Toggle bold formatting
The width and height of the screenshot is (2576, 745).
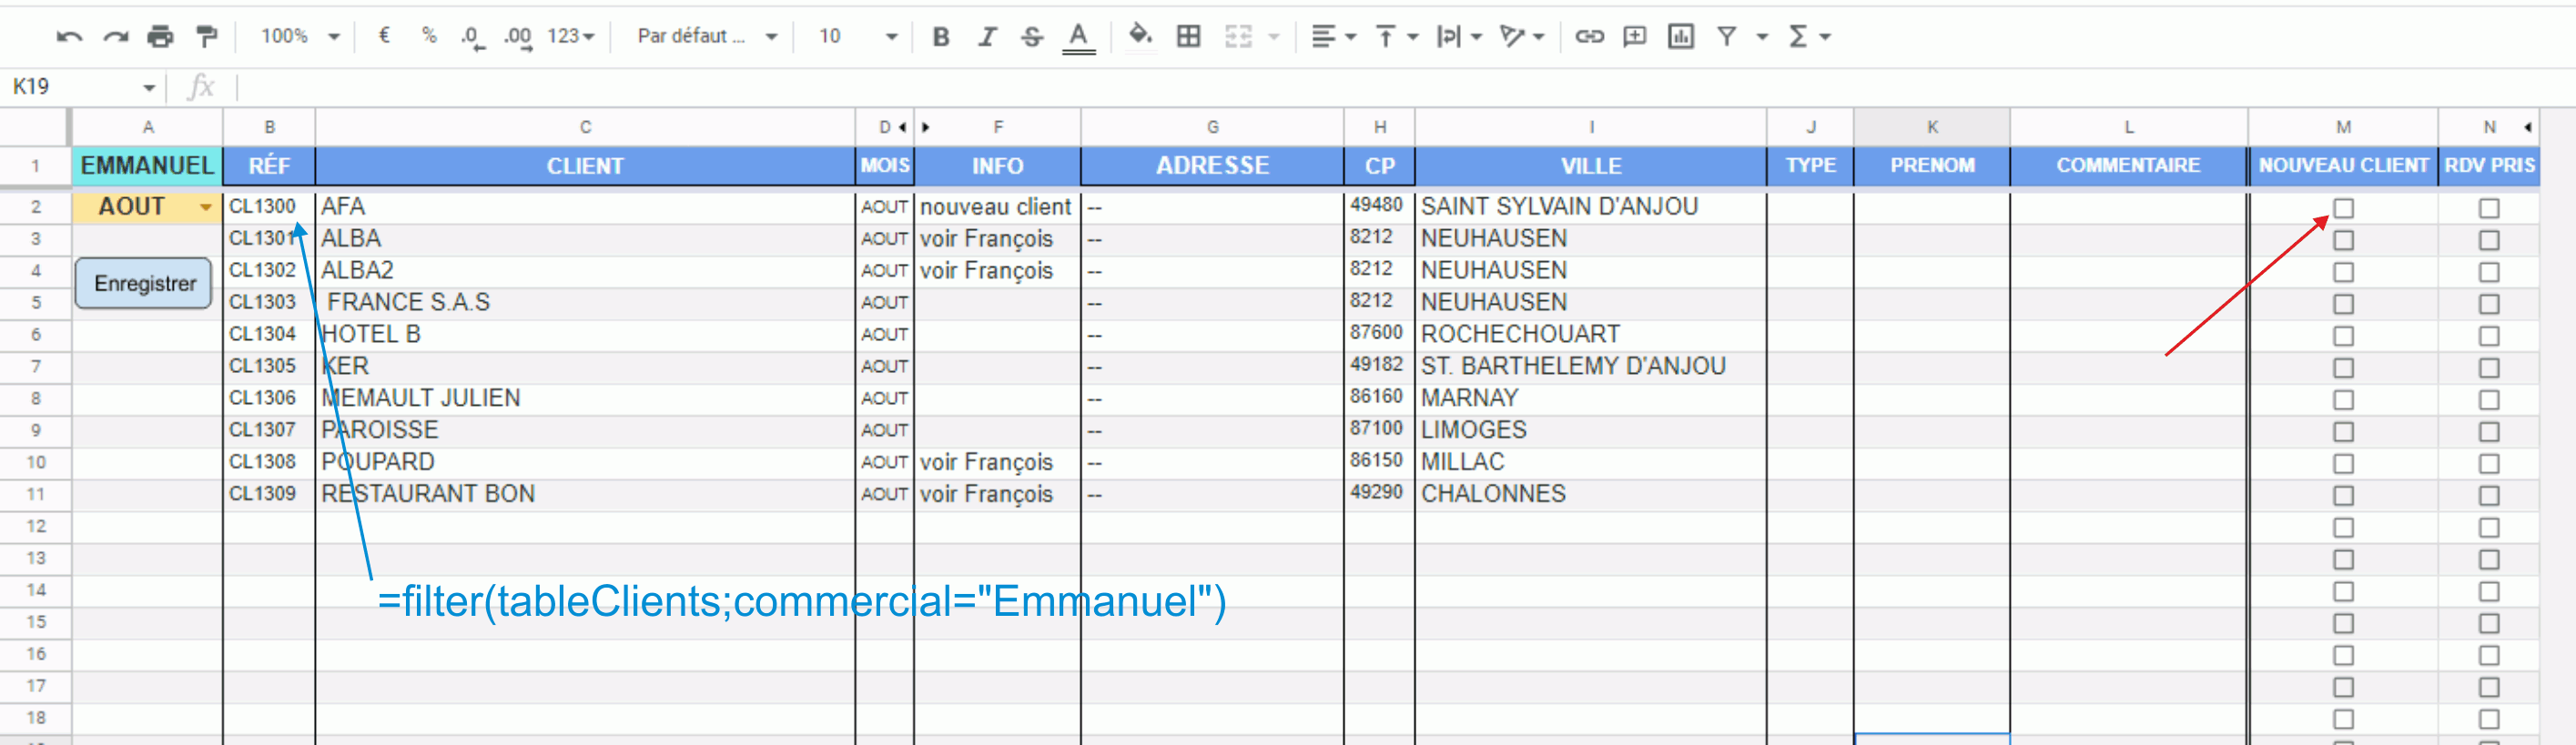(941, 37)
